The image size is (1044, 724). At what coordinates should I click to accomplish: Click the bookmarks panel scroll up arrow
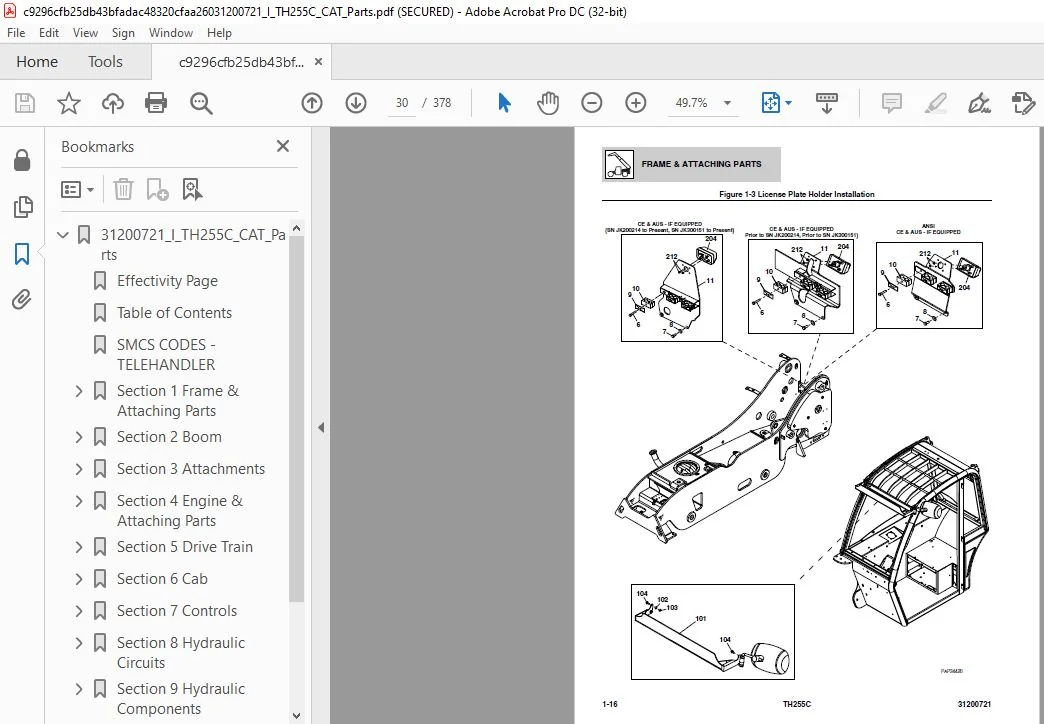(296, 228)
